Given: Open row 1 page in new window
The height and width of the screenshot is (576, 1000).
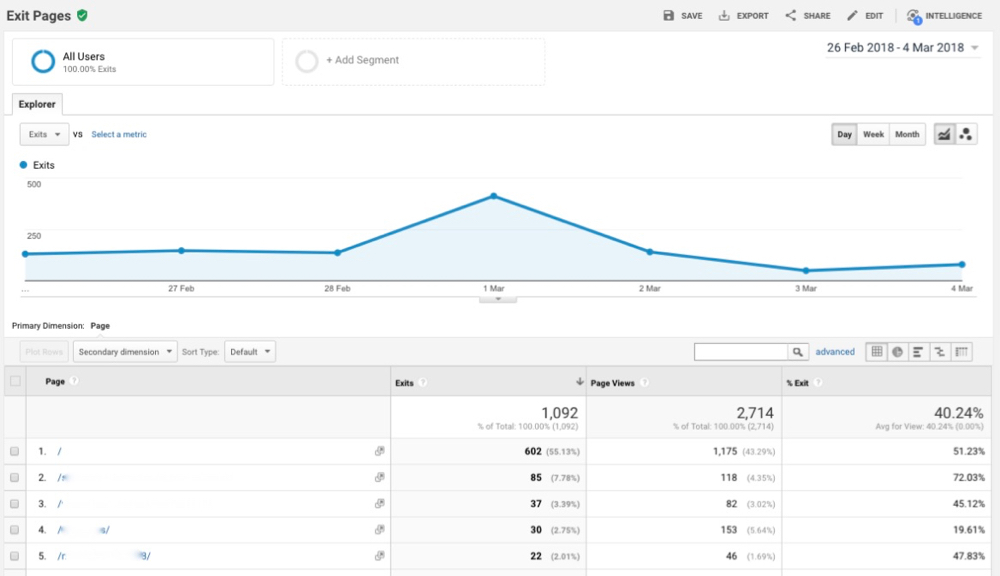Looking at the screenshot, I should [x=379, y=452].
